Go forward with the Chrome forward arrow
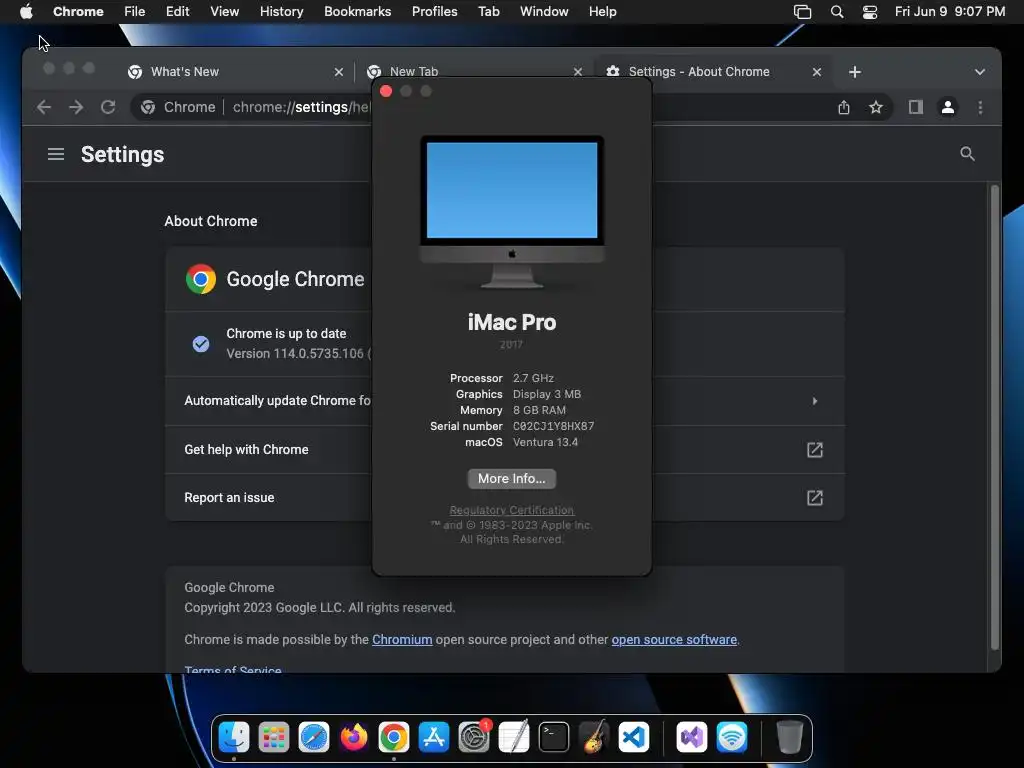The height and width of the screenshot is (768, 1024). [76, 107]
